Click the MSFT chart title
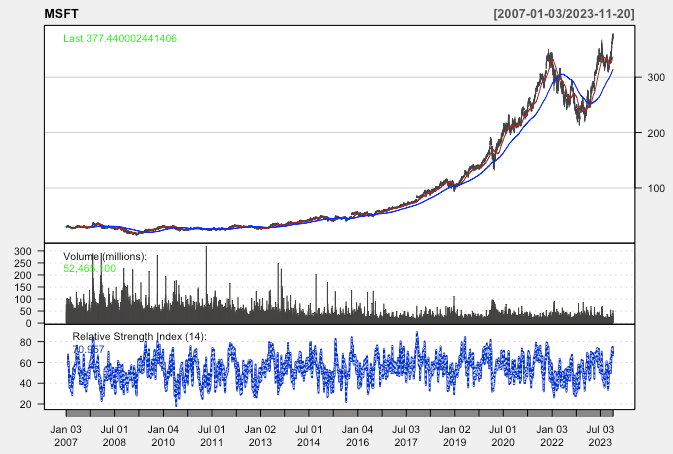This screenshot has height=454, width=673. [x=61, y=14]
